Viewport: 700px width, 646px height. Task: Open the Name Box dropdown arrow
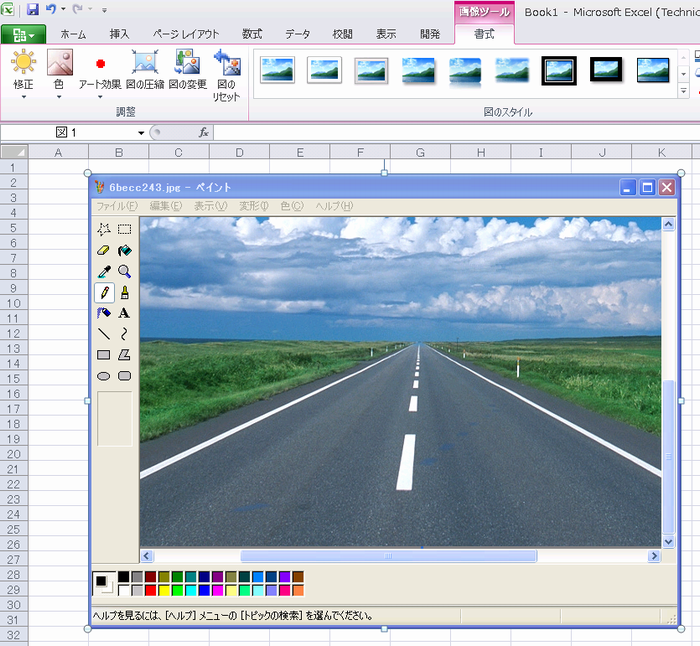click(x=141, y=133)
